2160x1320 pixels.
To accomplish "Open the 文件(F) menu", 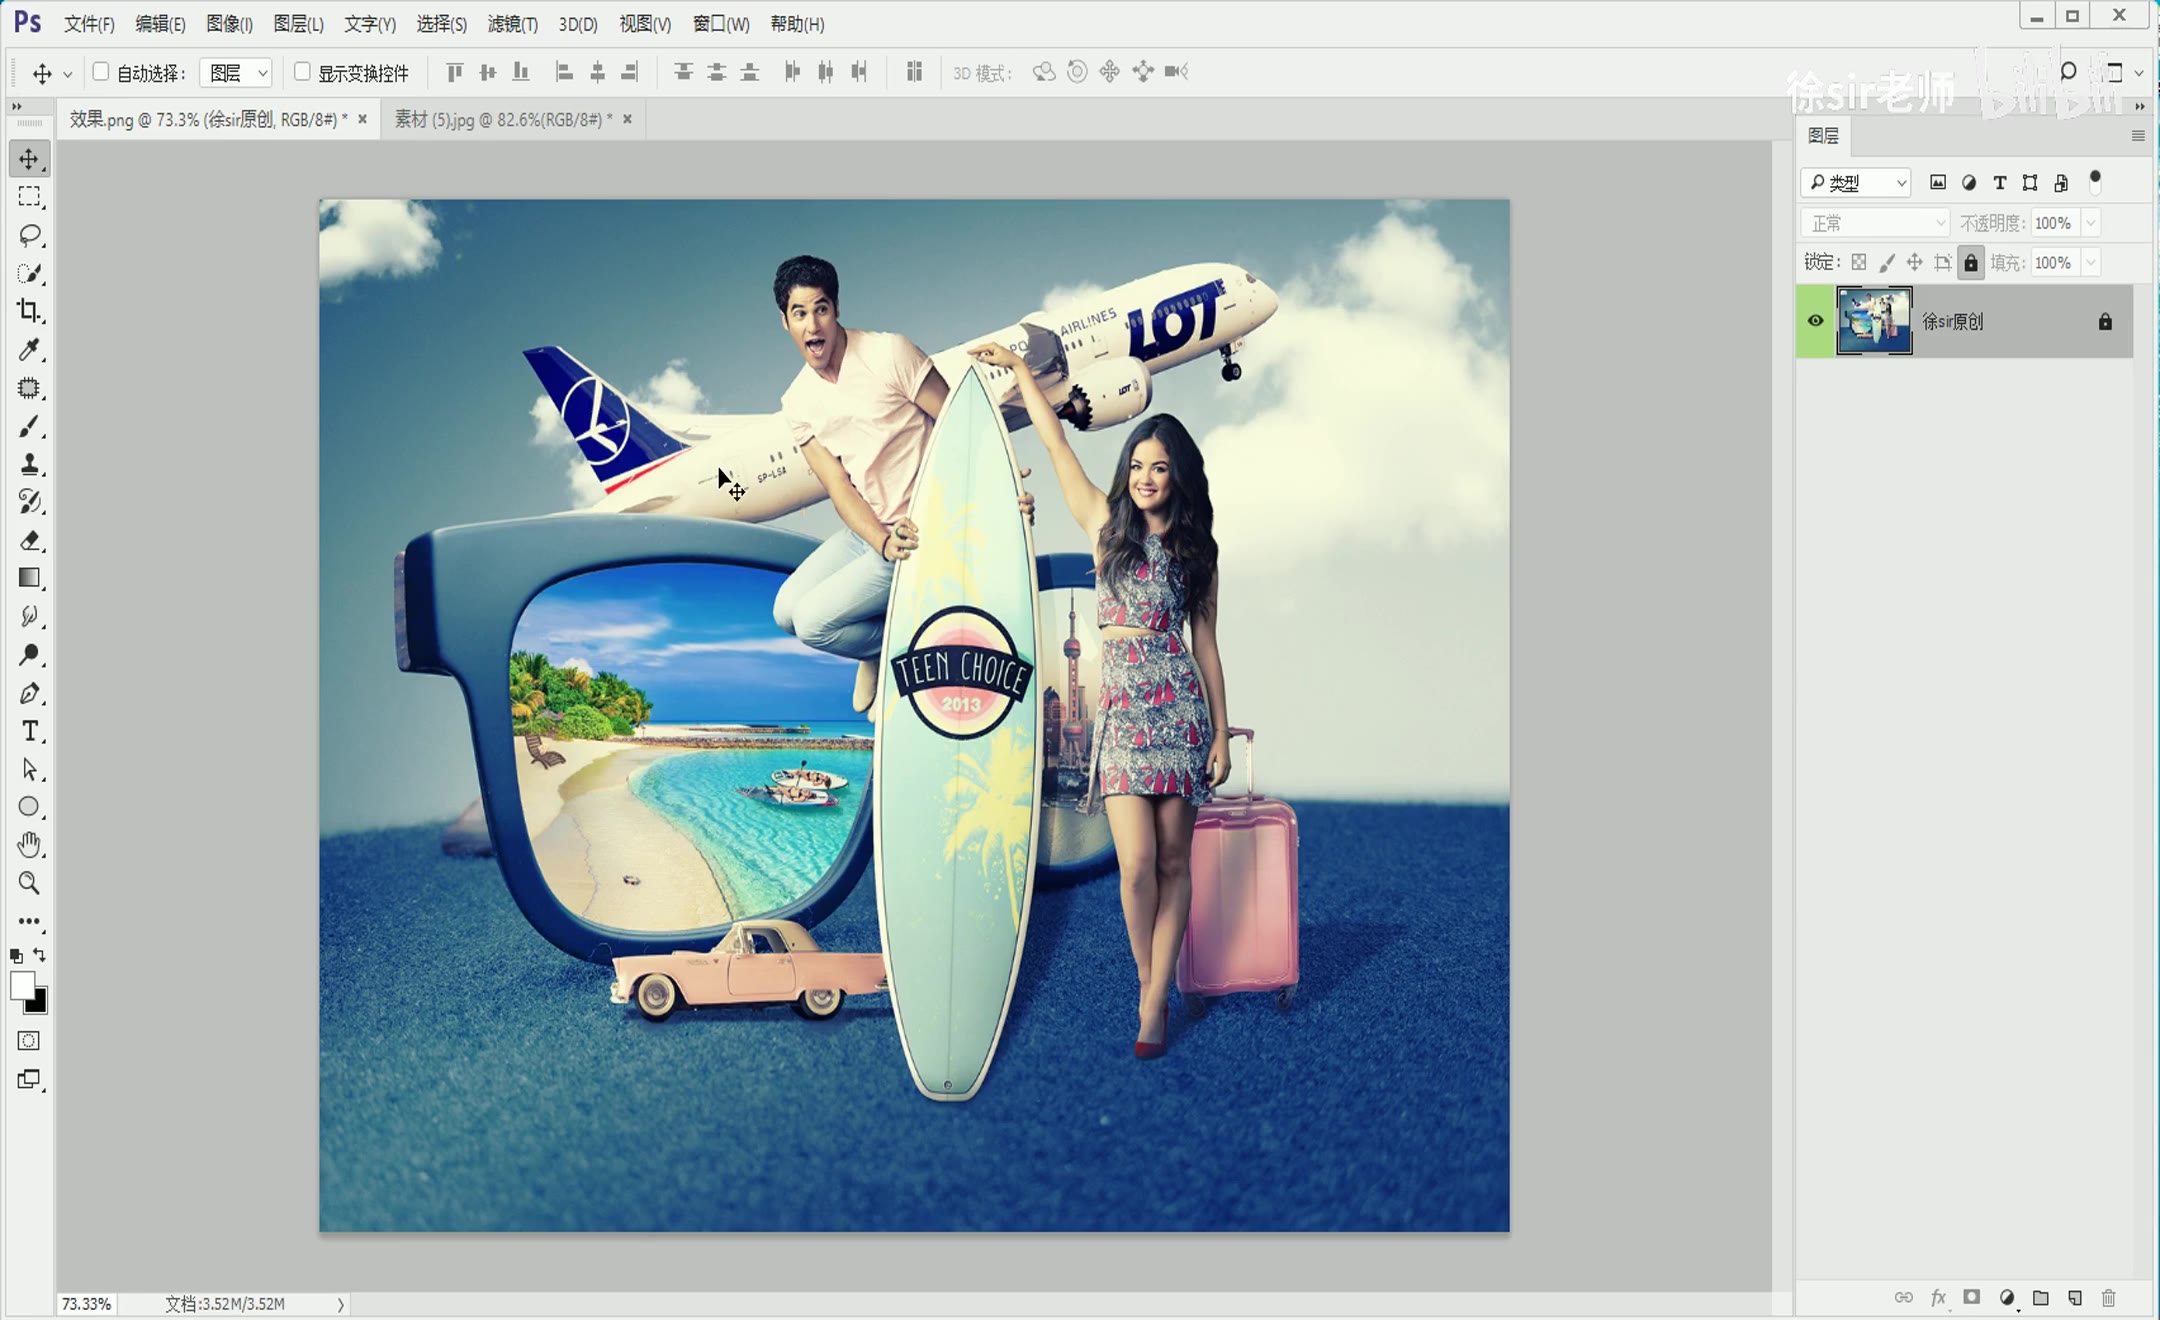I will [89, 24].
